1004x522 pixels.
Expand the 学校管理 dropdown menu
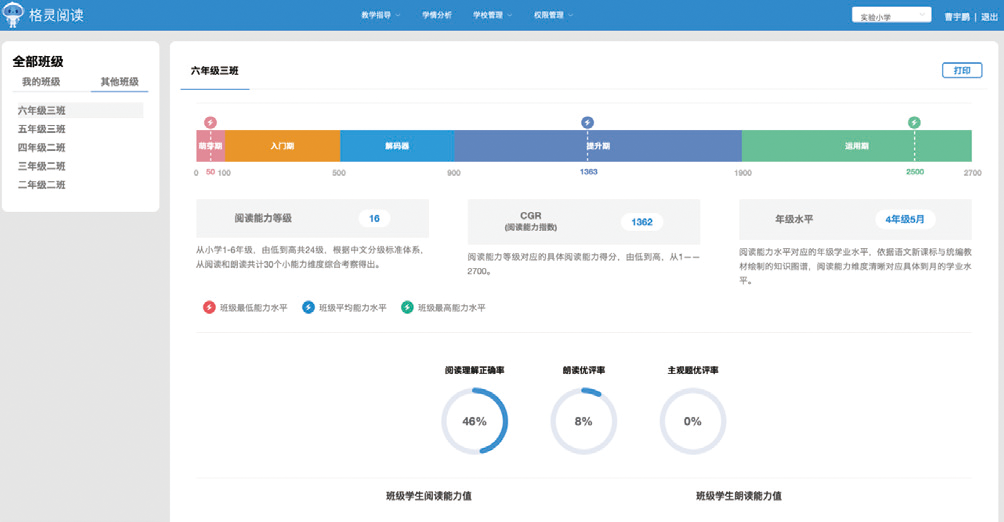492,15
